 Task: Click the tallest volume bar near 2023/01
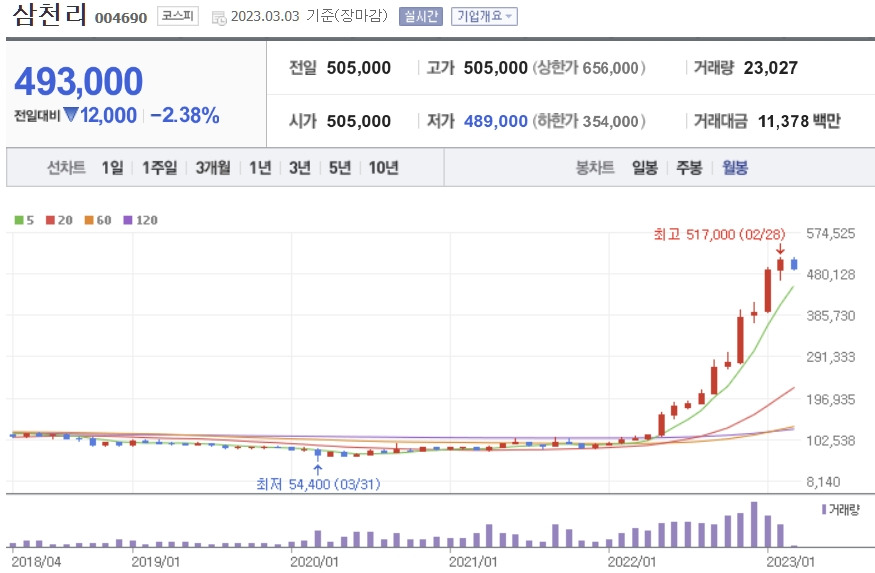754,524
